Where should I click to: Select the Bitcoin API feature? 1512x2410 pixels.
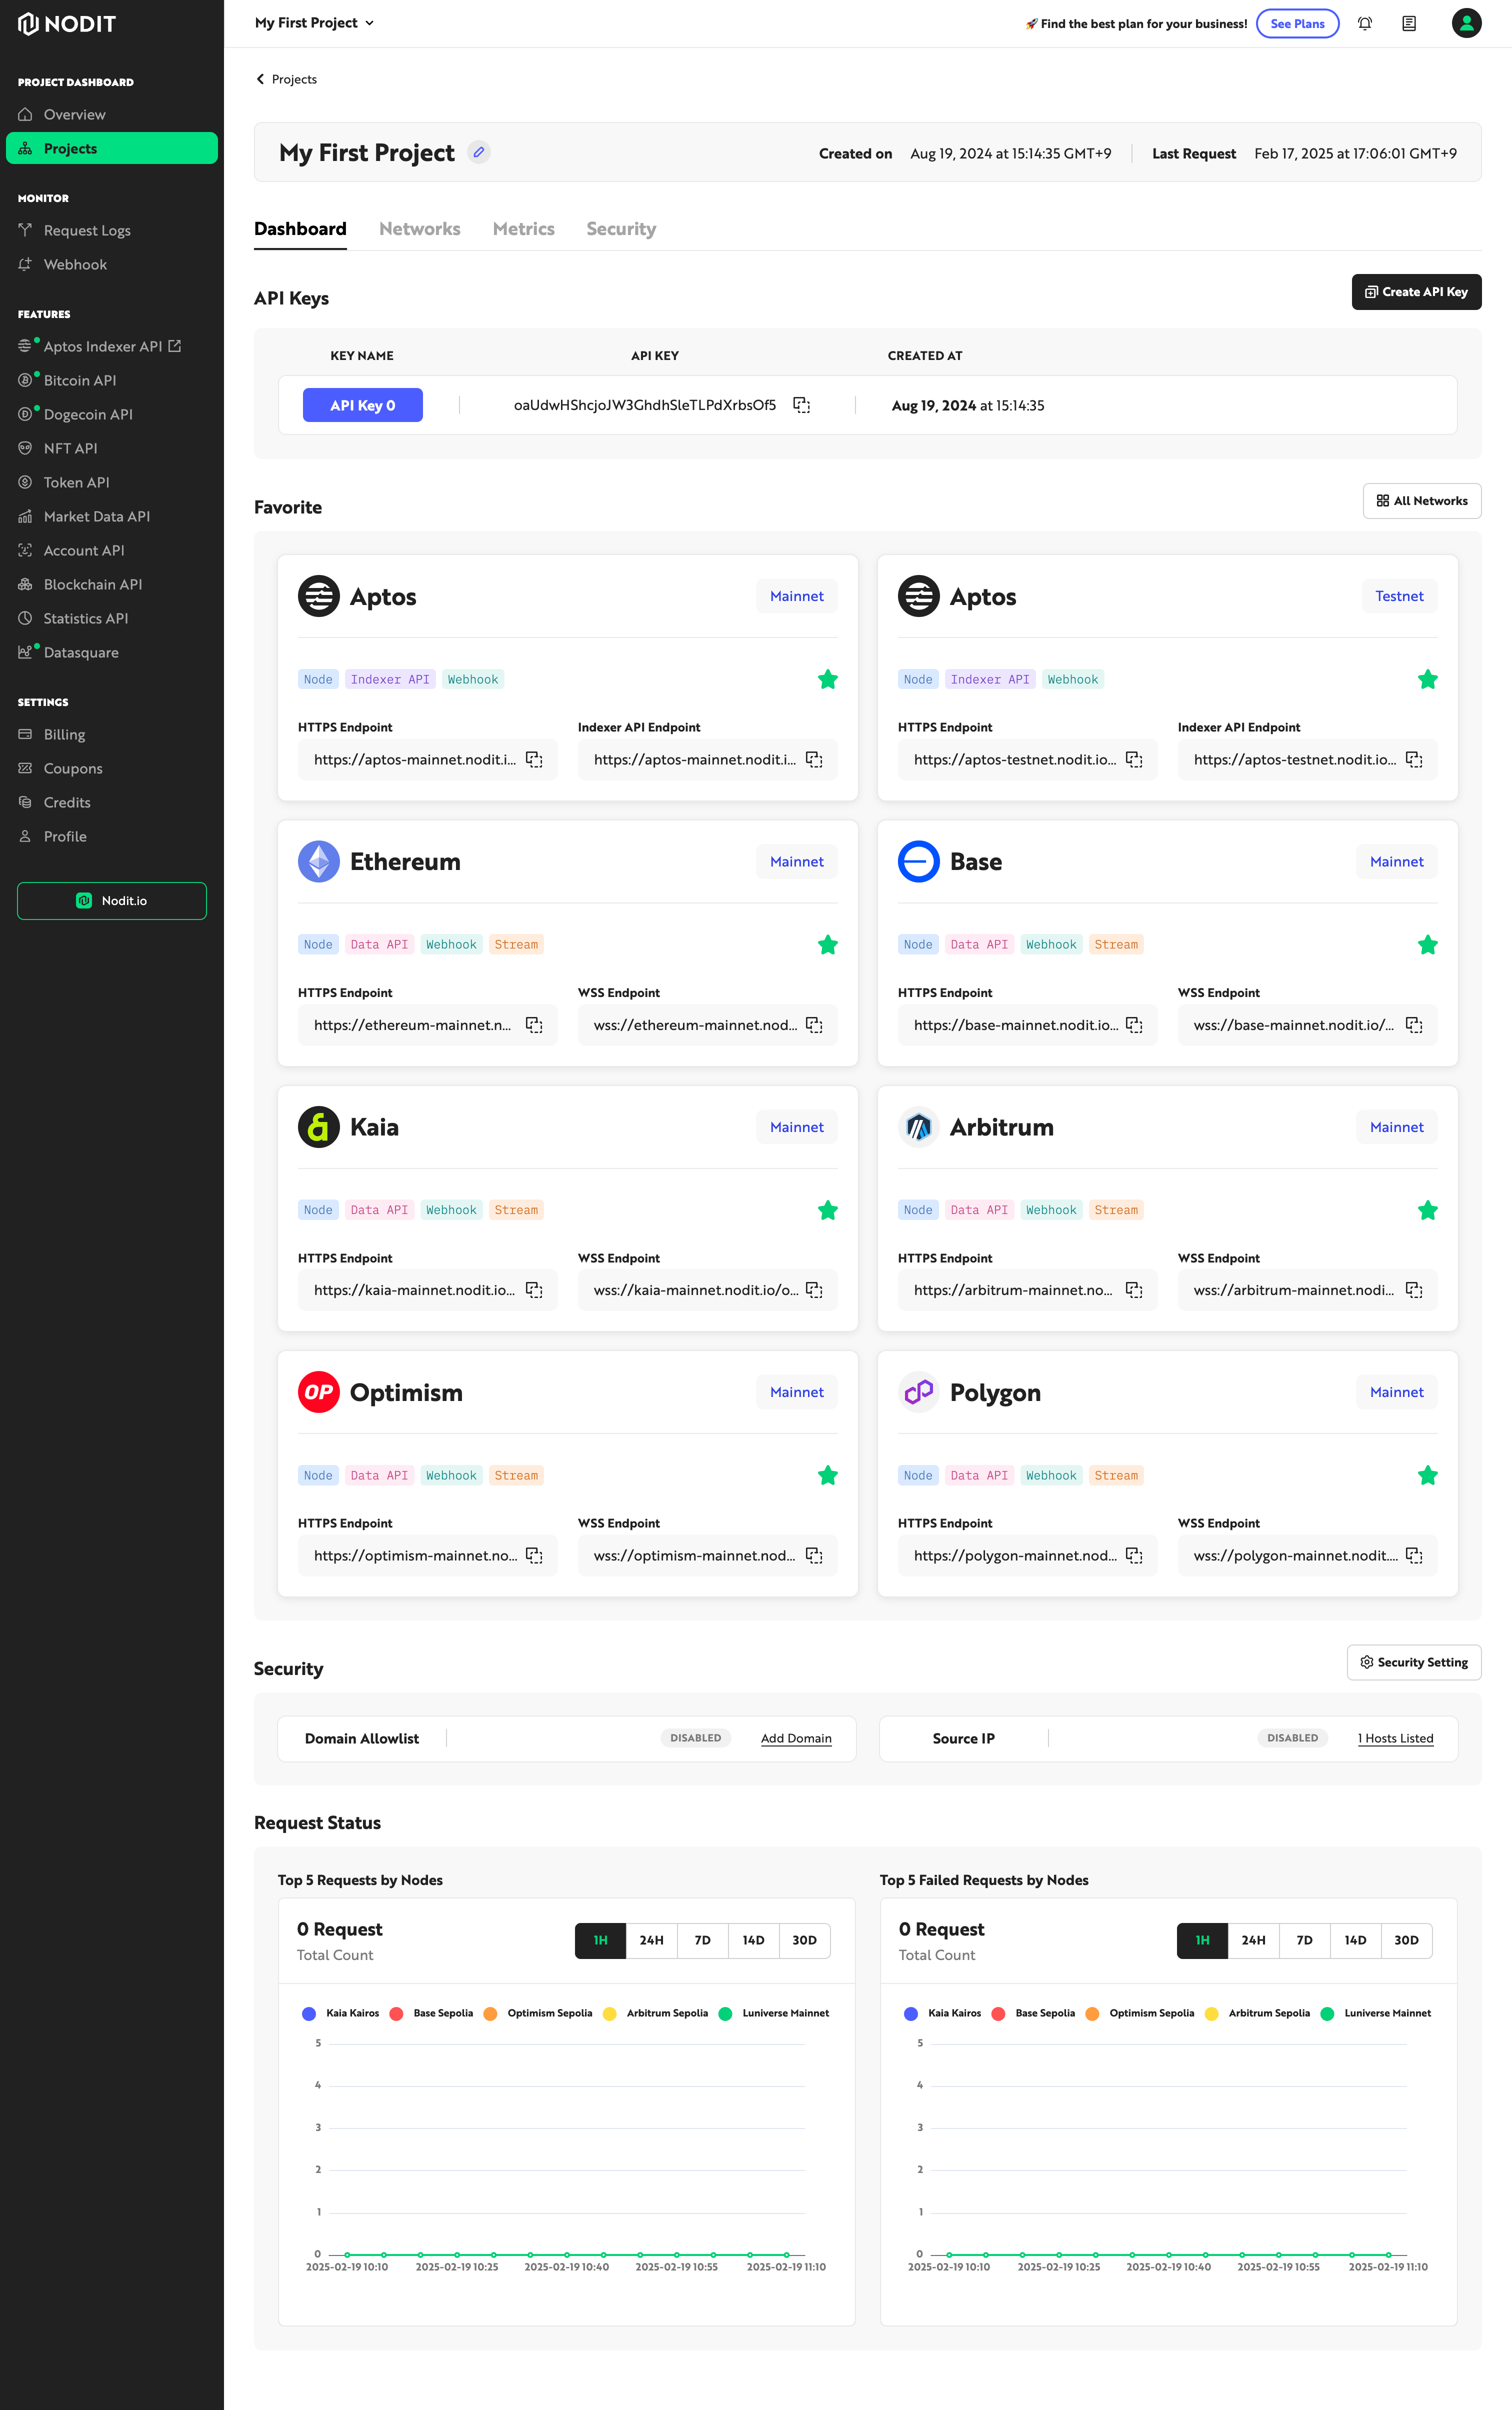click(80, 380)
